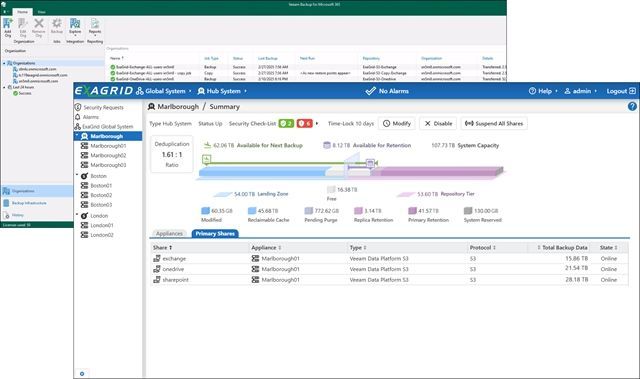Collapse the Marlborough hub node
Image resolution: width=640 pixels, height=379 pixels.
pos(77,135)
